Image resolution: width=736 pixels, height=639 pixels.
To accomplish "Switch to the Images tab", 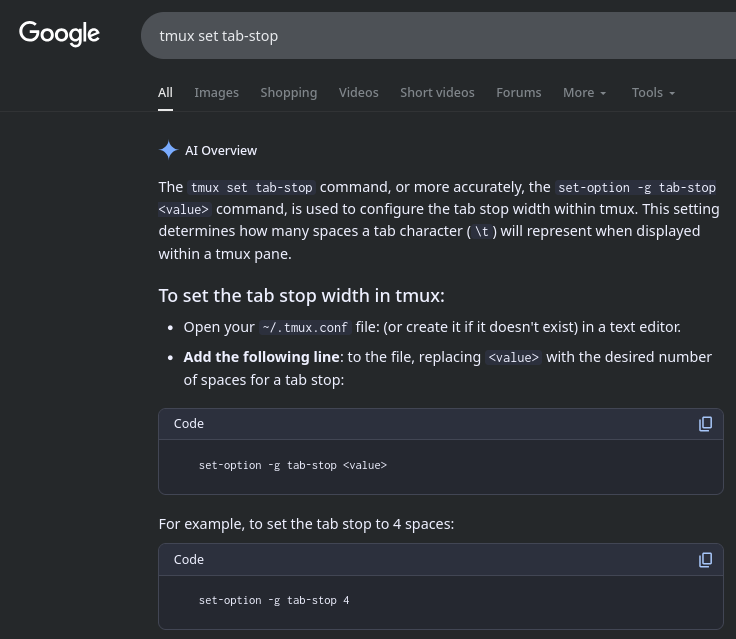I will (x=216, y=92).
